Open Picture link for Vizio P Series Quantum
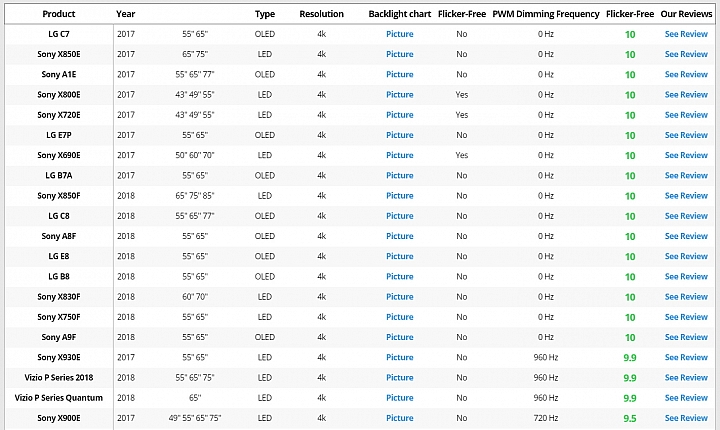 (x=399, y=398)
